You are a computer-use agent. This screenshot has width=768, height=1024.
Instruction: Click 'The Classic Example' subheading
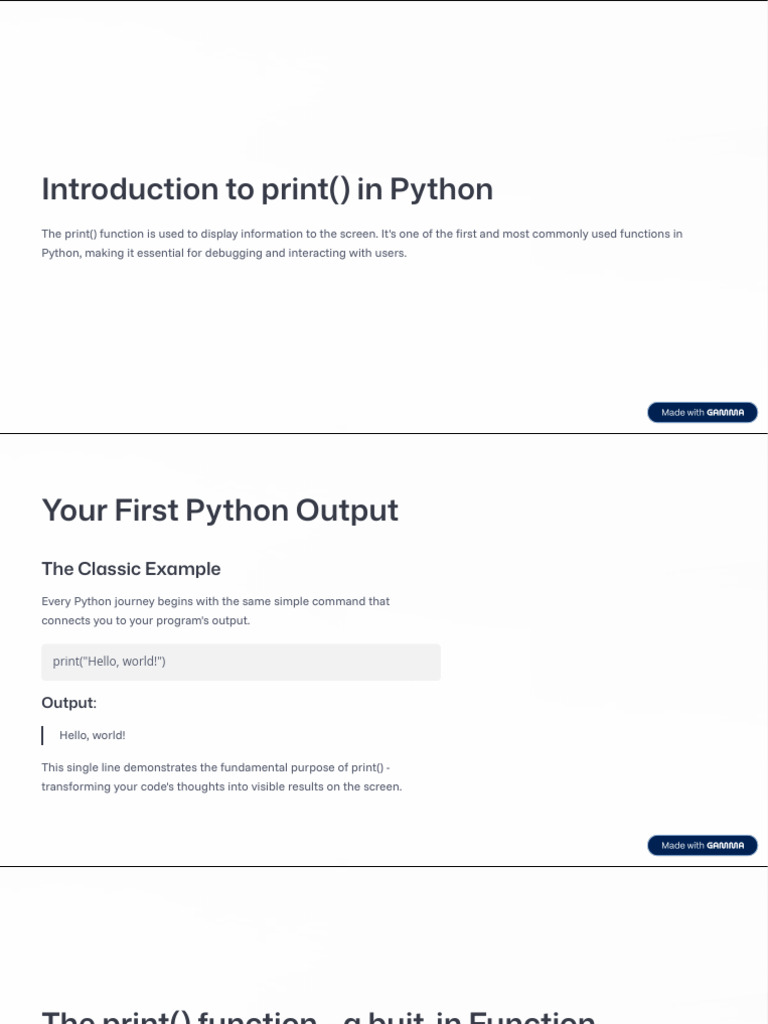[131, 569]
